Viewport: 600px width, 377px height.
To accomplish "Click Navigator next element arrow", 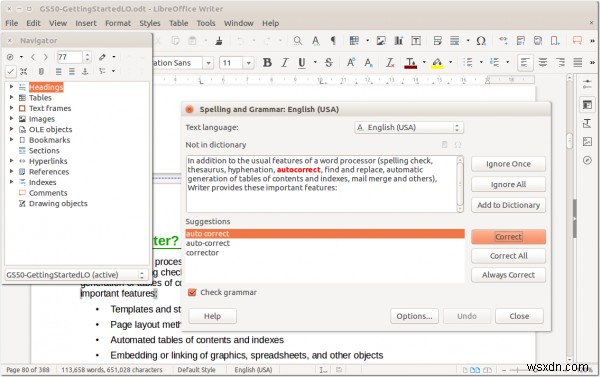I will pyautogui.click(x=46, y=57).
